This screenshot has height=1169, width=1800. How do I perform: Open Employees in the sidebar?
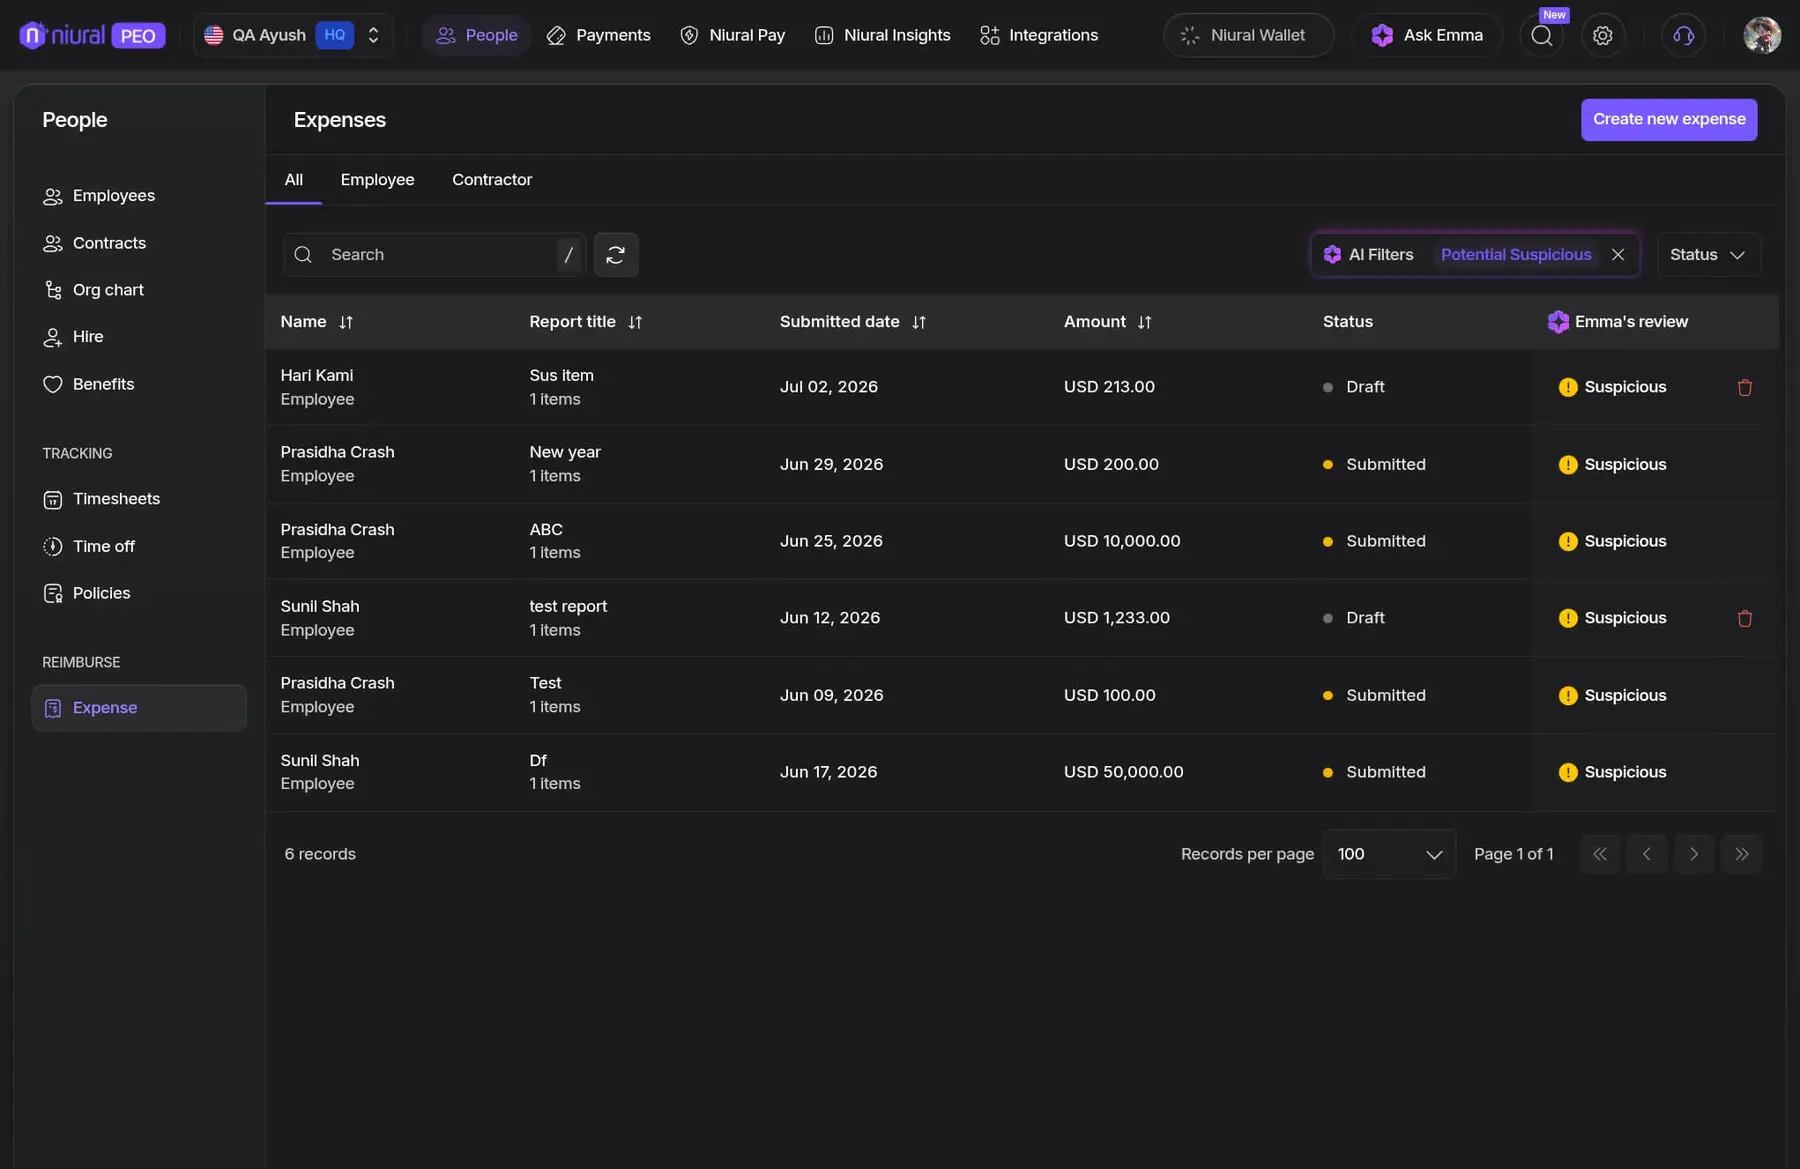click(99, 196)
